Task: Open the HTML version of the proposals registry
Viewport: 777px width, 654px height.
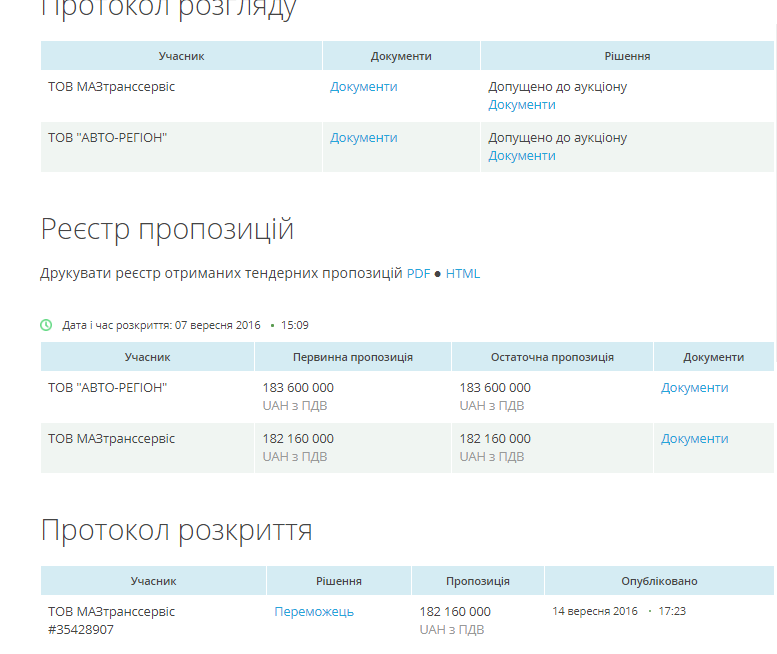Action: (x=463, y=273)
